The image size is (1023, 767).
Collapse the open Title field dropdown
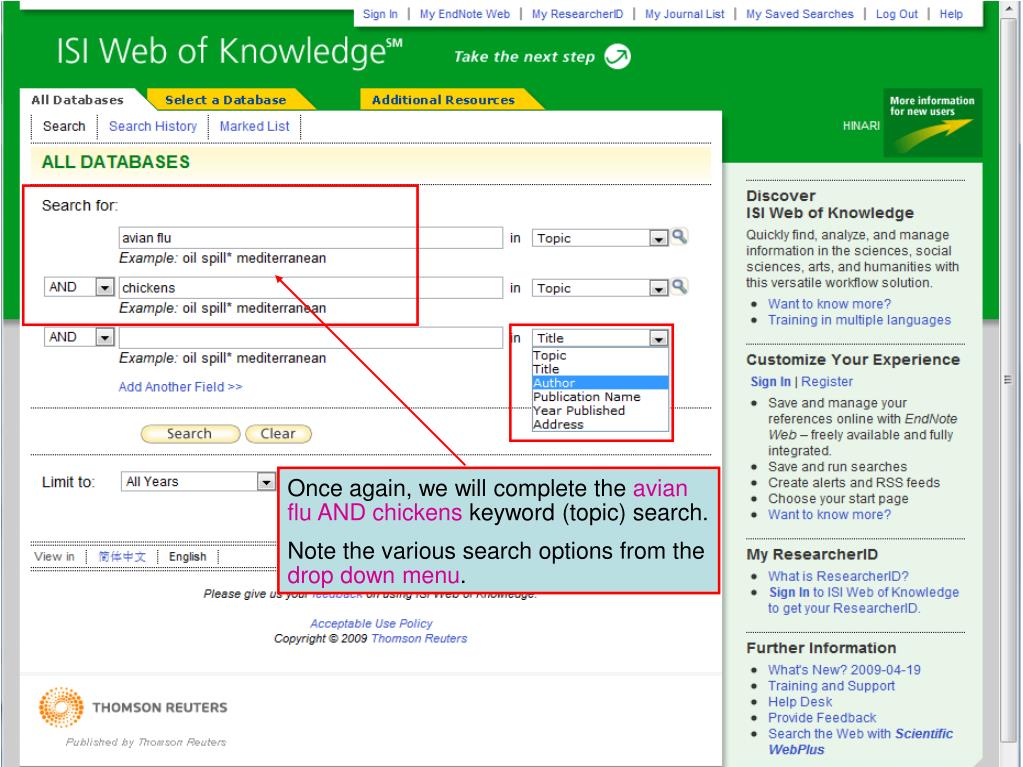pyautogui.click(x=658, y=338)
